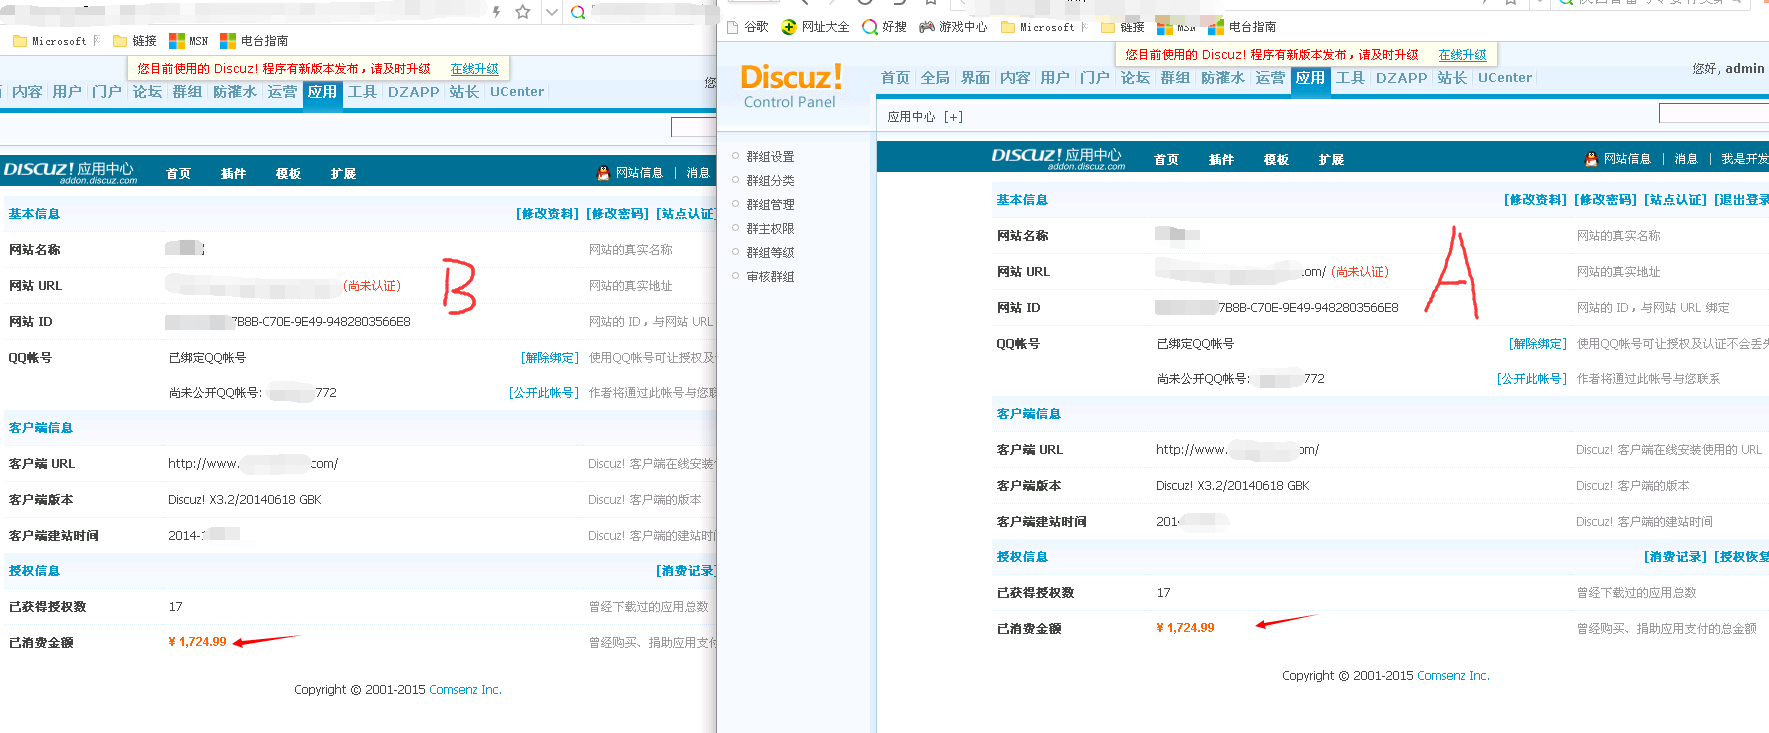
Task: Click the Discuz! Control Panel logo
Action: pyautogui.click(x=790, y=86)
